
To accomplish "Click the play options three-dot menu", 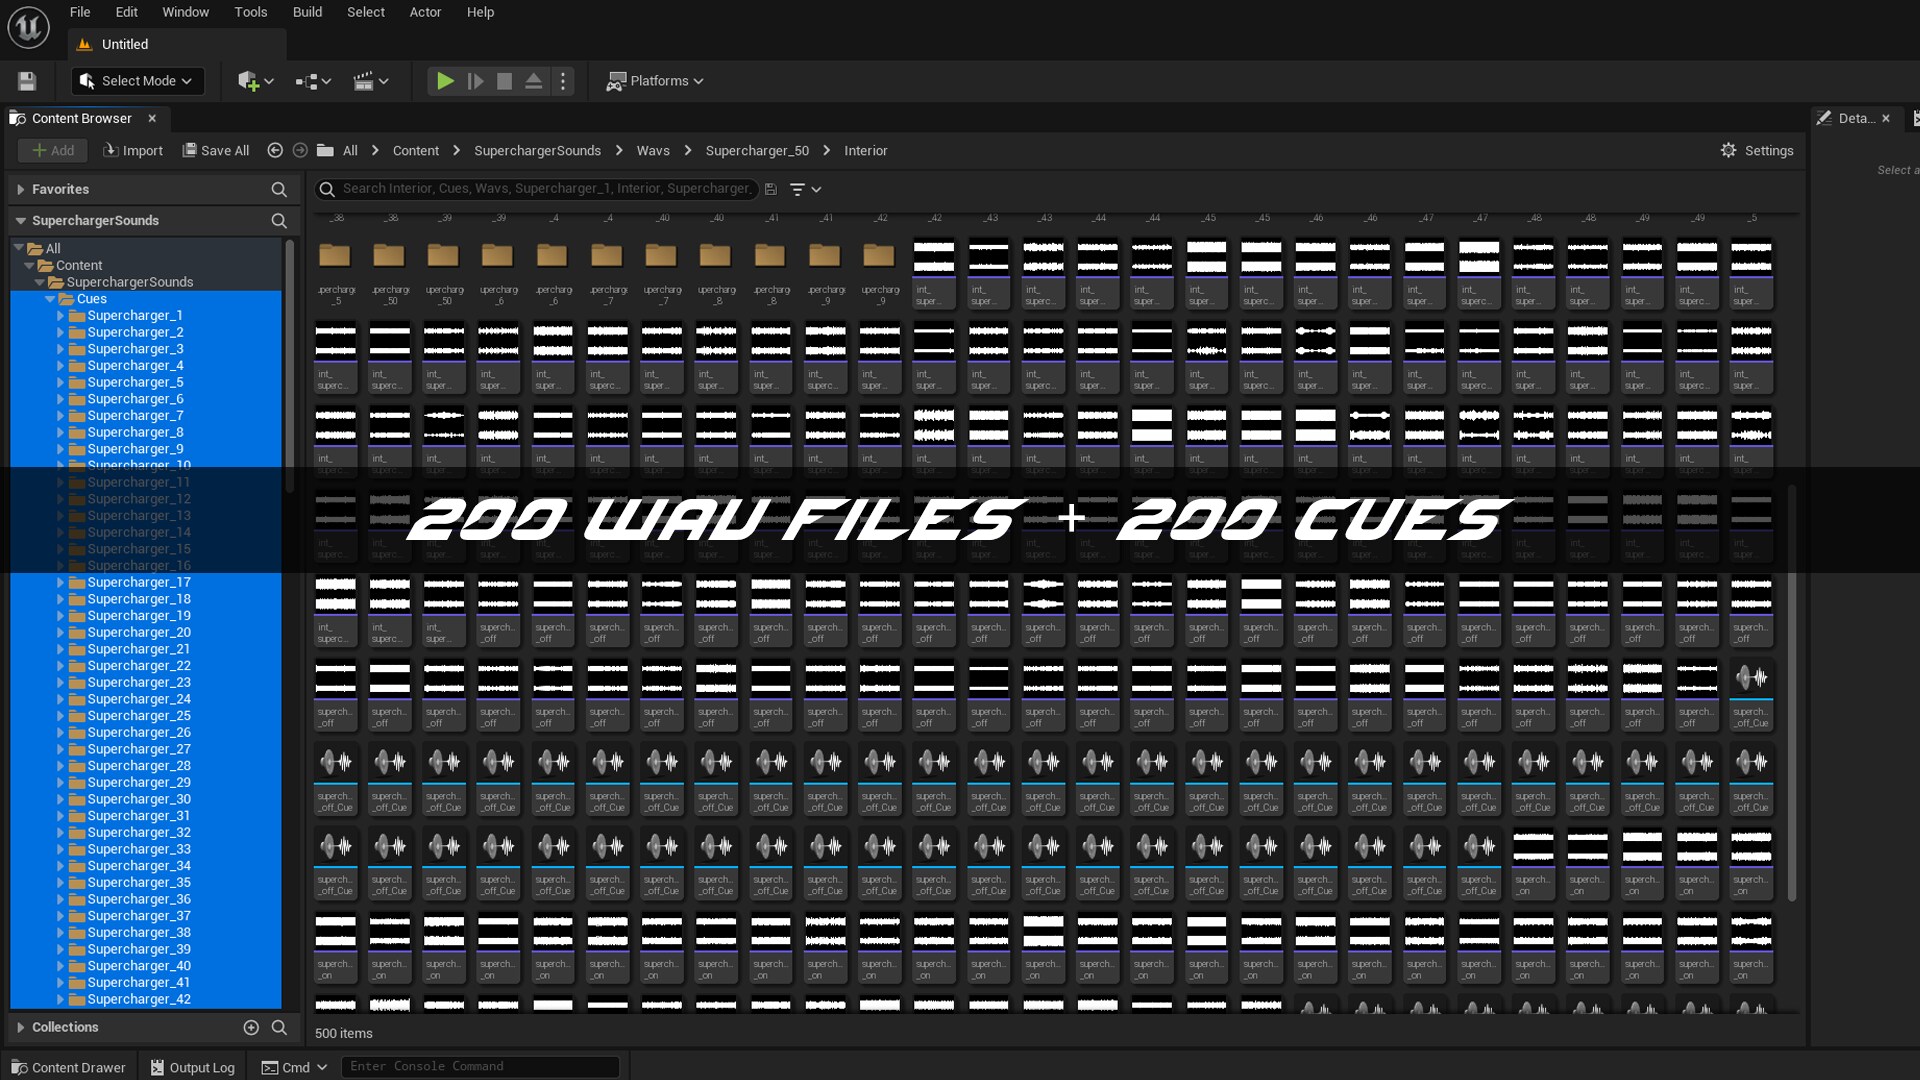I will [563, 81].
